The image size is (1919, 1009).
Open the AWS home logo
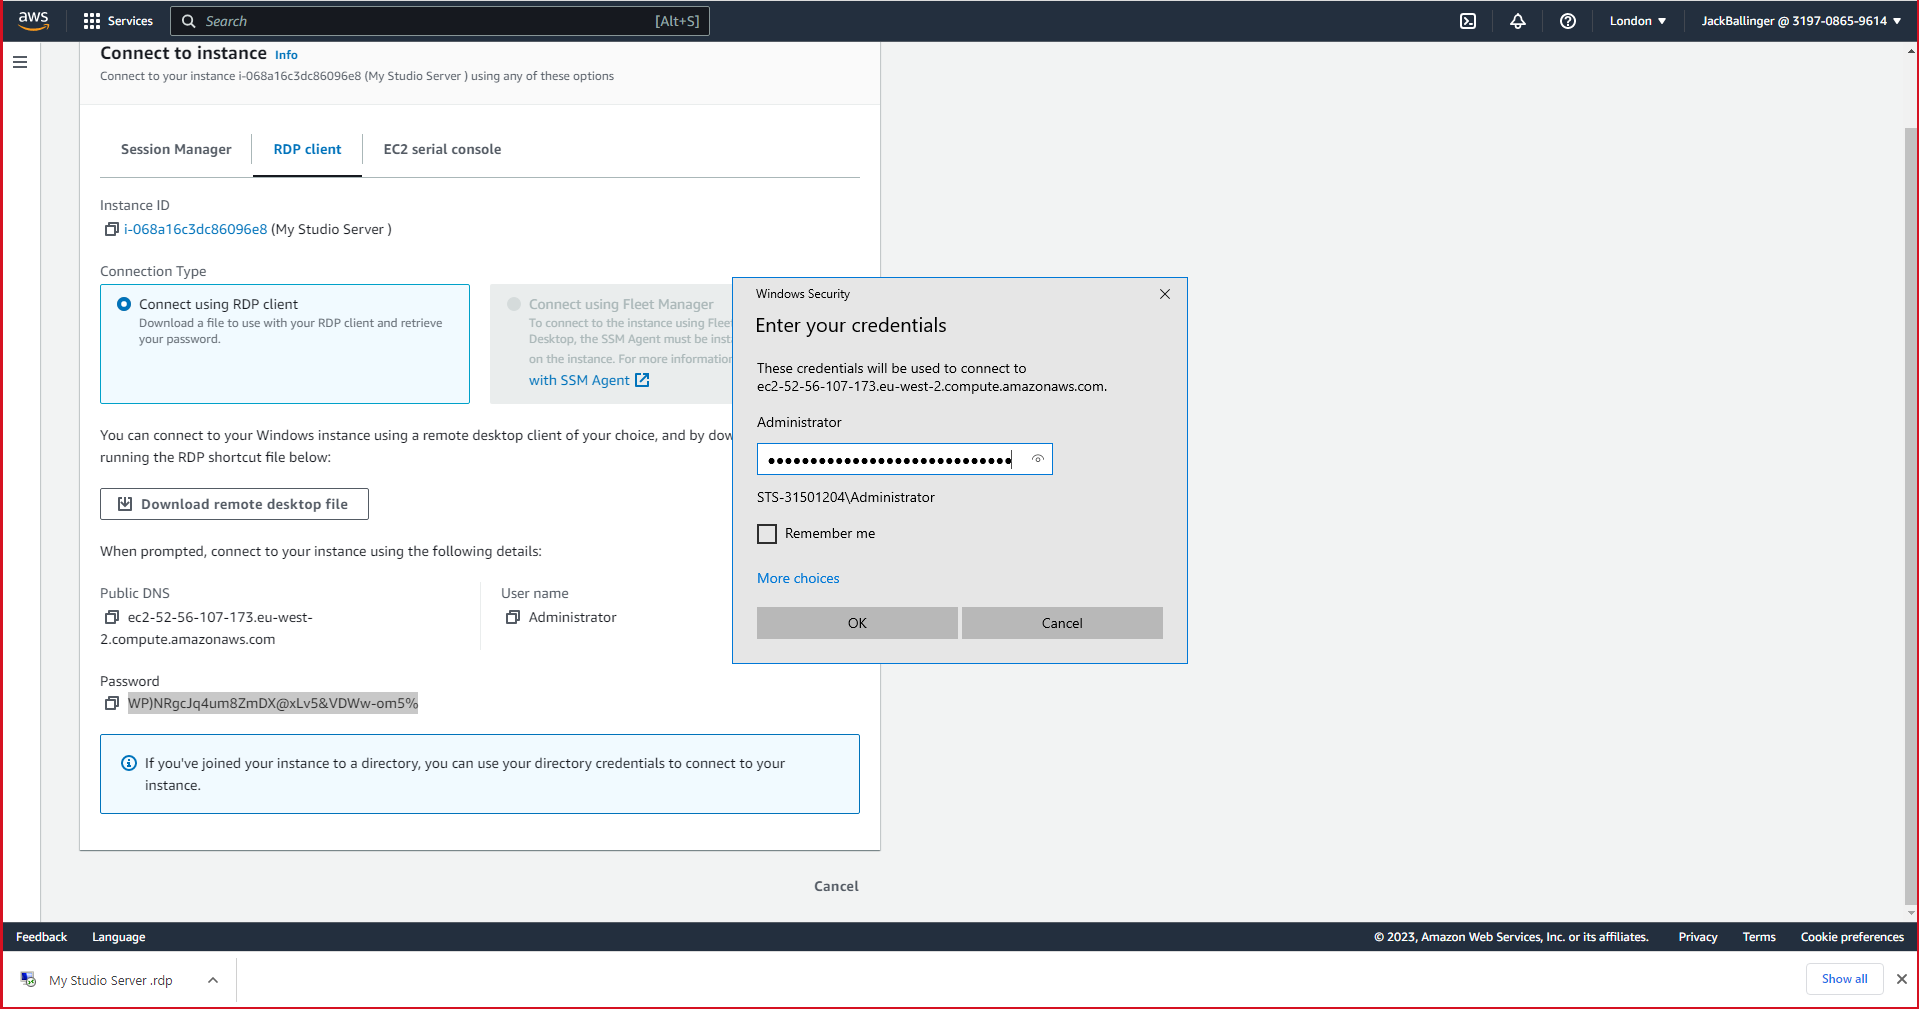33,20
